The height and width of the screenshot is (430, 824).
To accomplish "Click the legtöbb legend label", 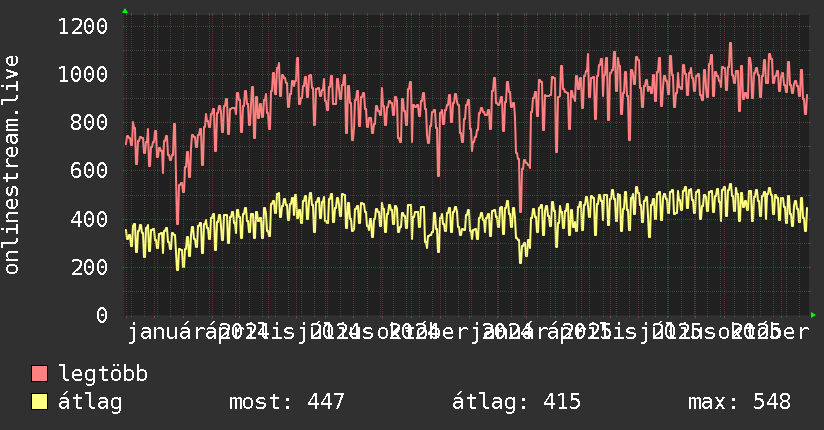I will (x=103, y=373).
